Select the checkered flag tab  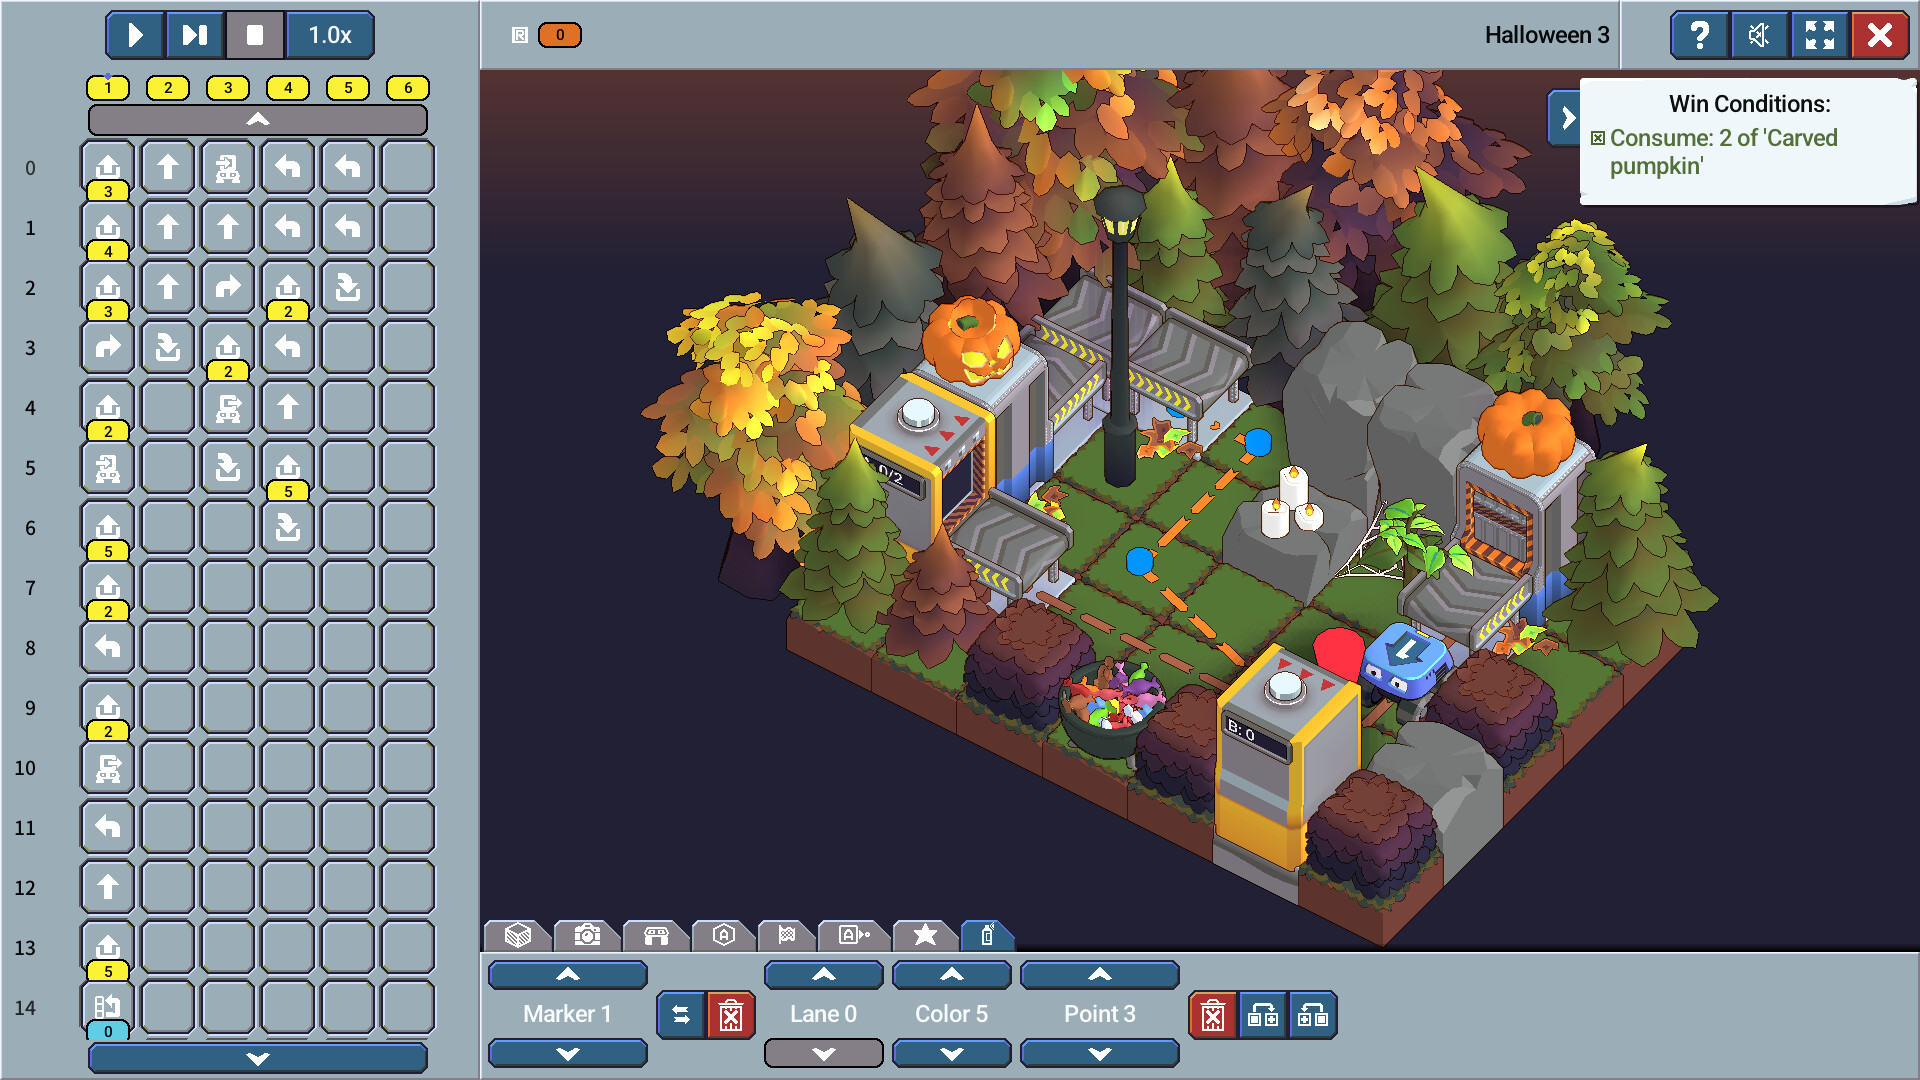(x=787, y=935)
